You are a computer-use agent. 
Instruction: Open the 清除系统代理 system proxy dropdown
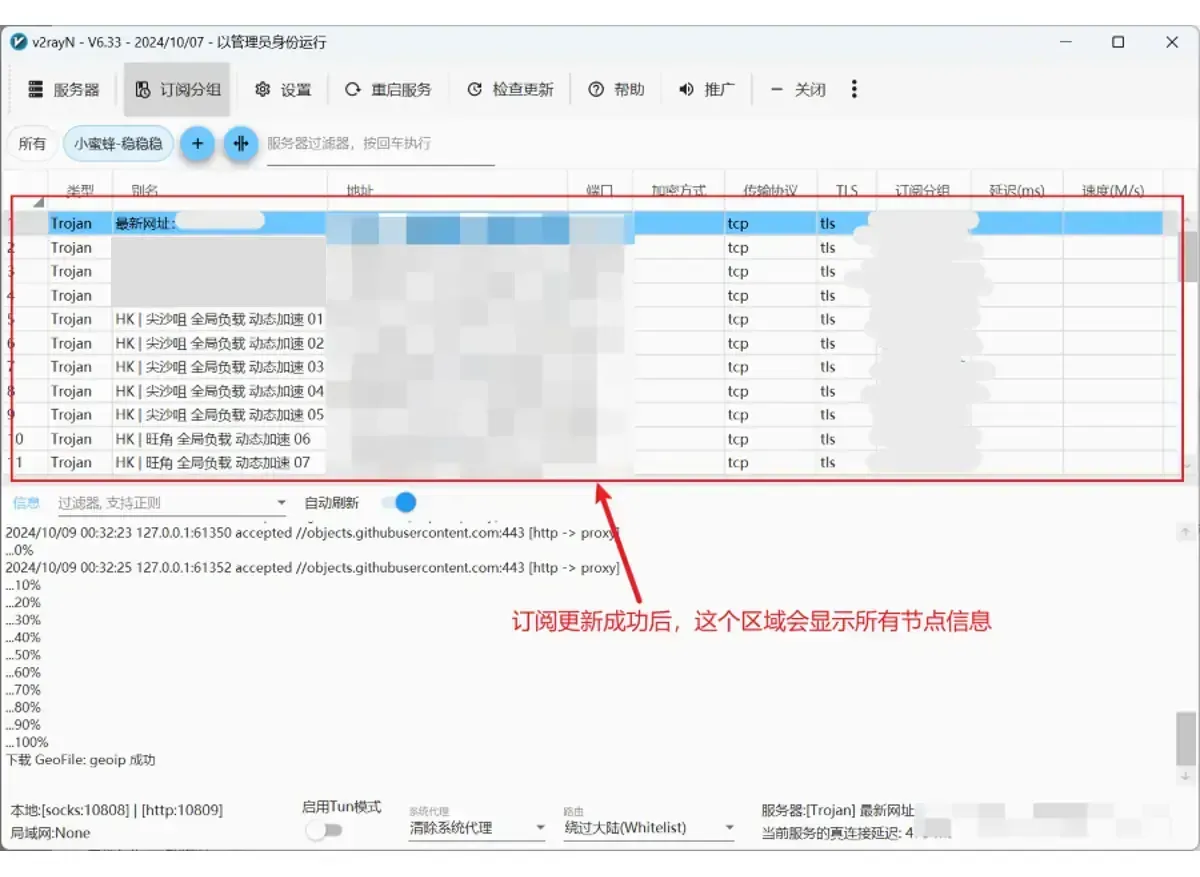pyautogui.click(x=477, y=828)
